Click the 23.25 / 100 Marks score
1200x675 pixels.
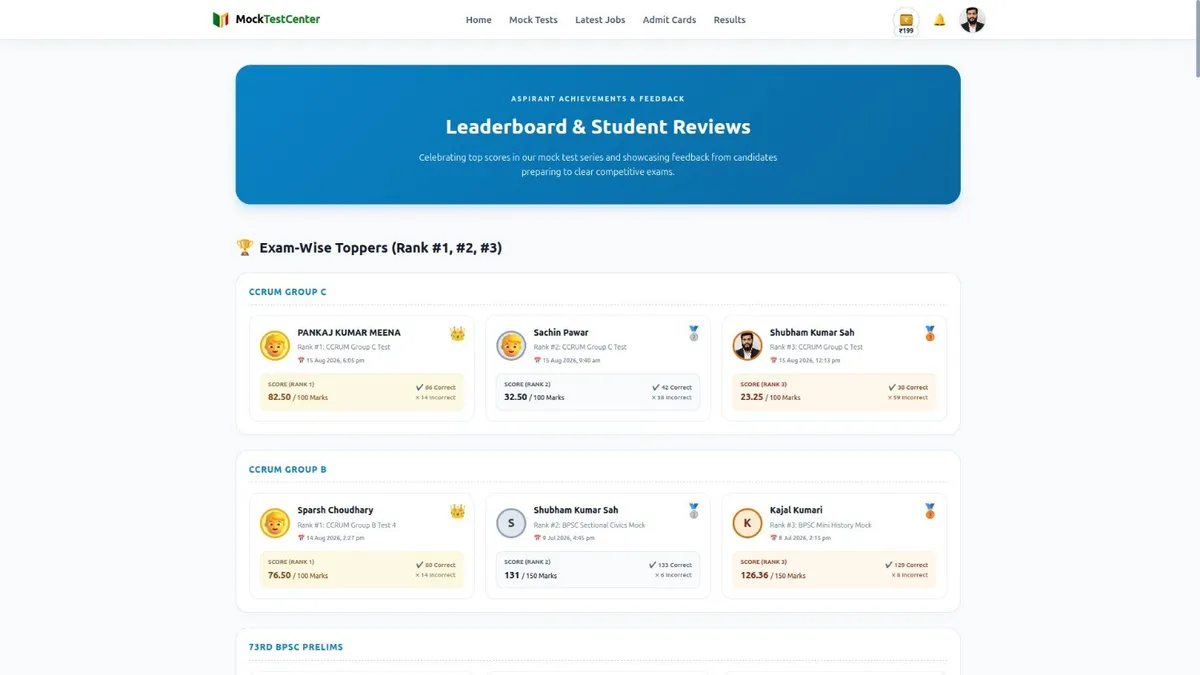click(770, 397)
